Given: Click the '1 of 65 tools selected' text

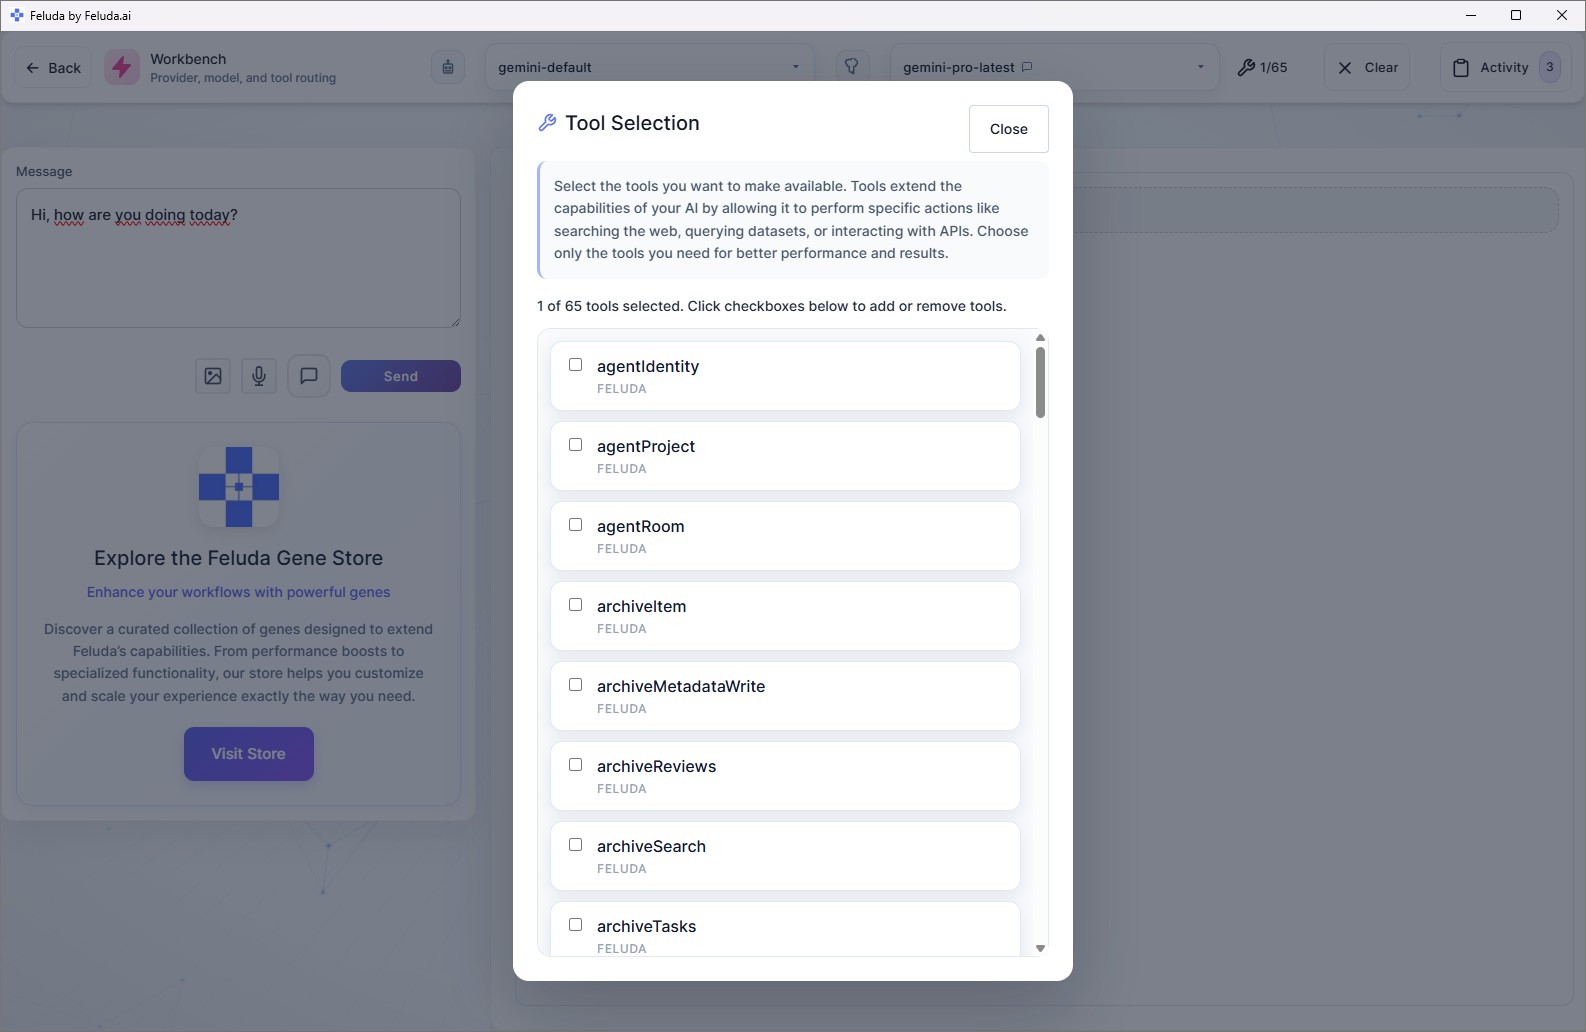Looking at the screenshot, I should click(x=609, y=306).
